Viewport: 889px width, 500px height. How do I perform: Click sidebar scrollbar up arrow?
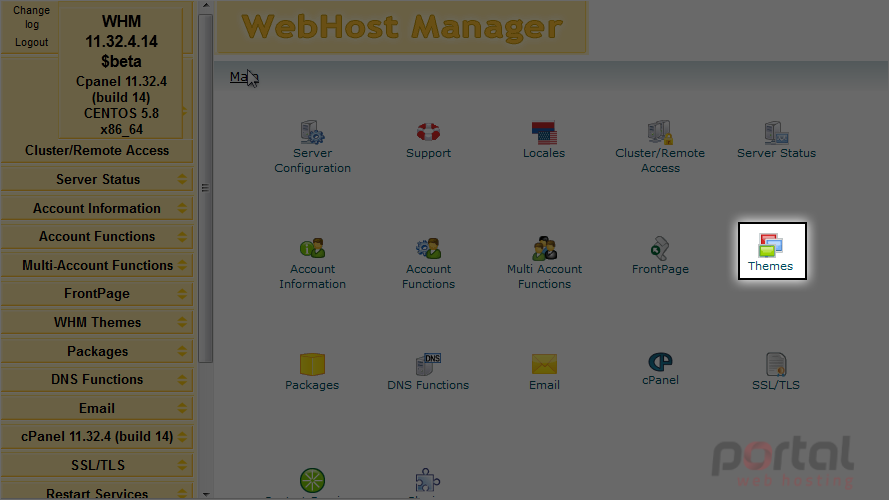[206, 5]
